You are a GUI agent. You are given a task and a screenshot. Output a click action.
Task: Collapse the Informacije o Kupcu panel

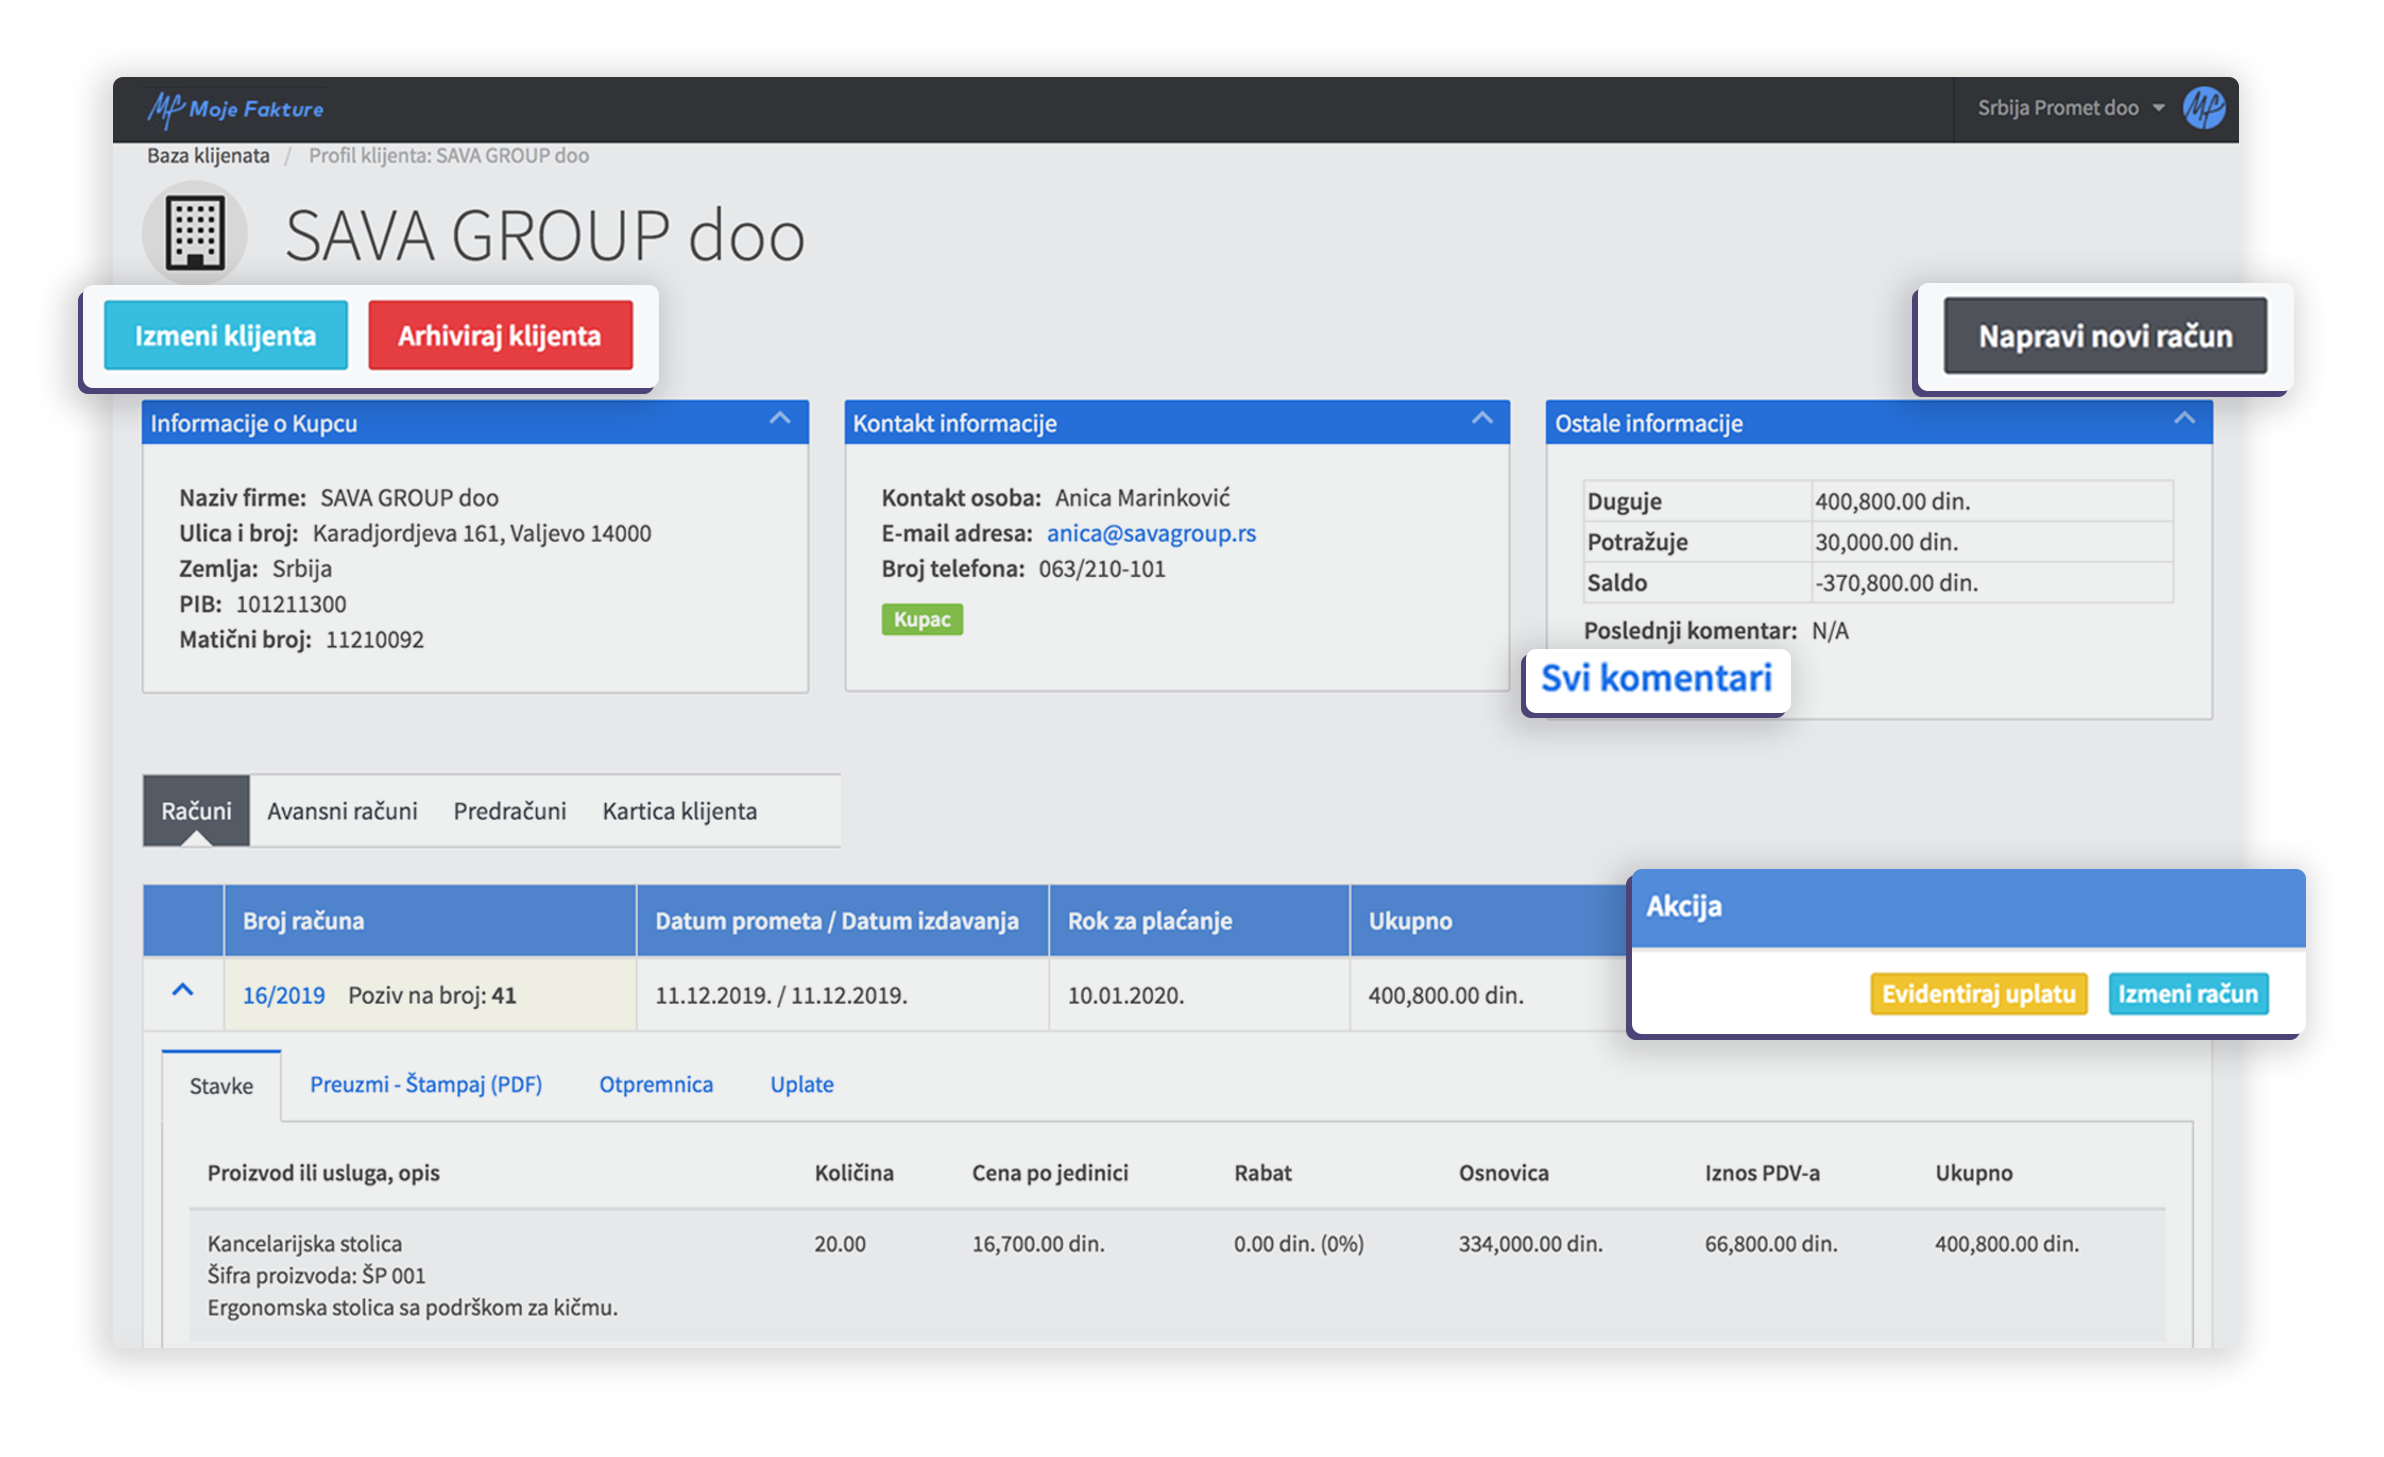(x=780, y=419)
